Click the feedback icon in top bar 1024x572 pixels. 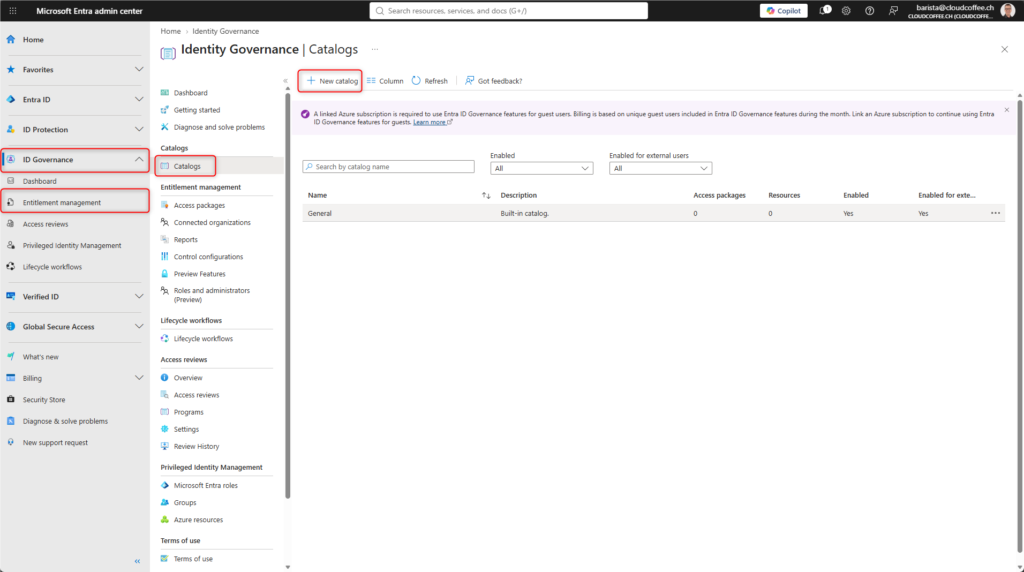893,10
